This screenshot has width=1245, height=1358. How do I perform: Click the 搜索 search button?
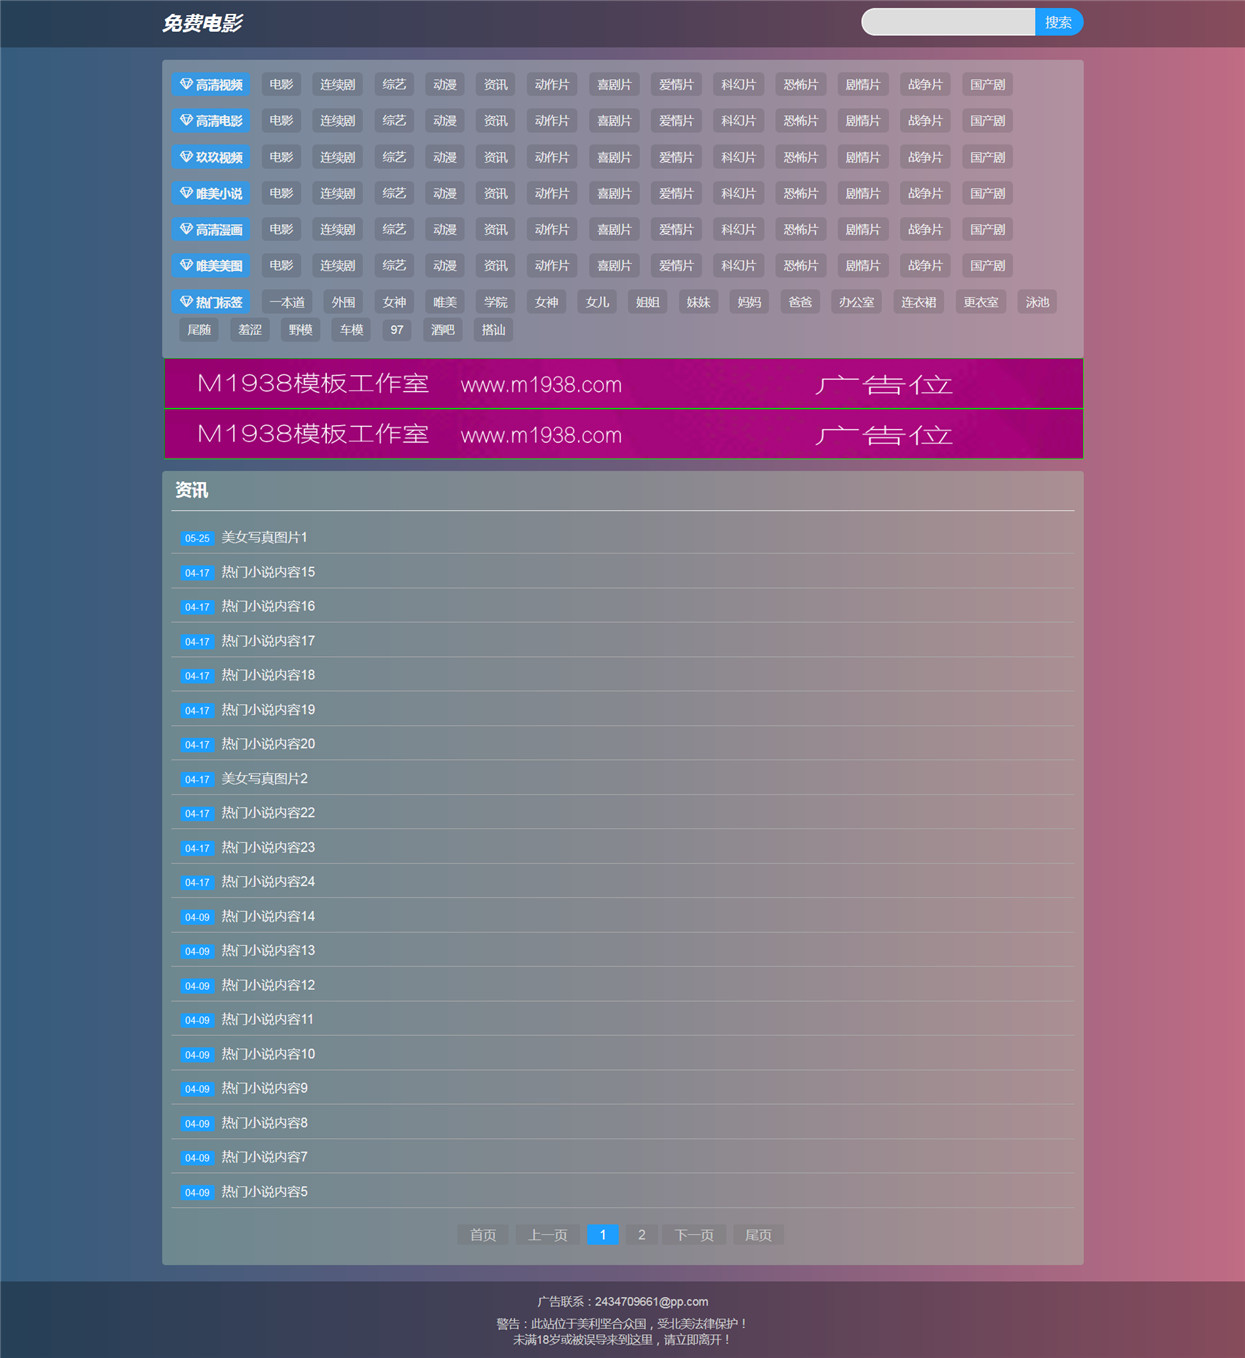(x=1059, y=22)
